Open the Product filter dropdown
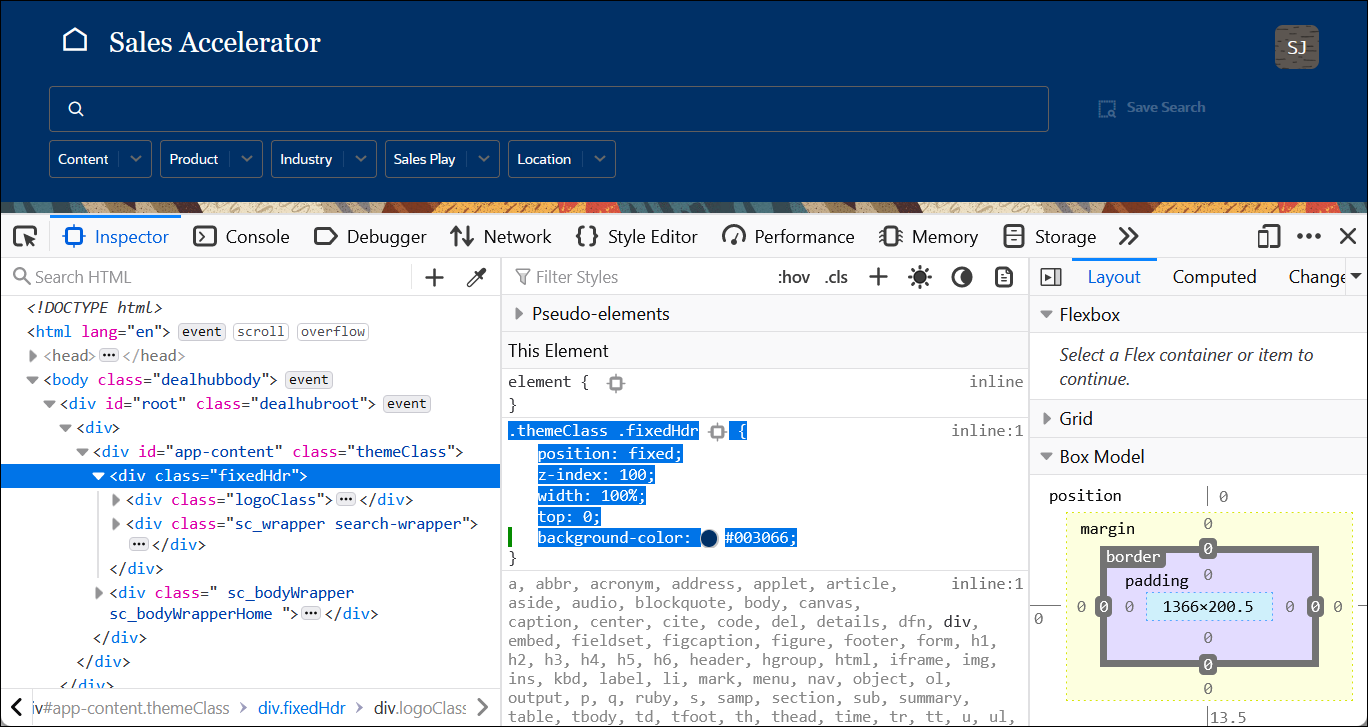The image size is (1368, 727). click(210, 158)
